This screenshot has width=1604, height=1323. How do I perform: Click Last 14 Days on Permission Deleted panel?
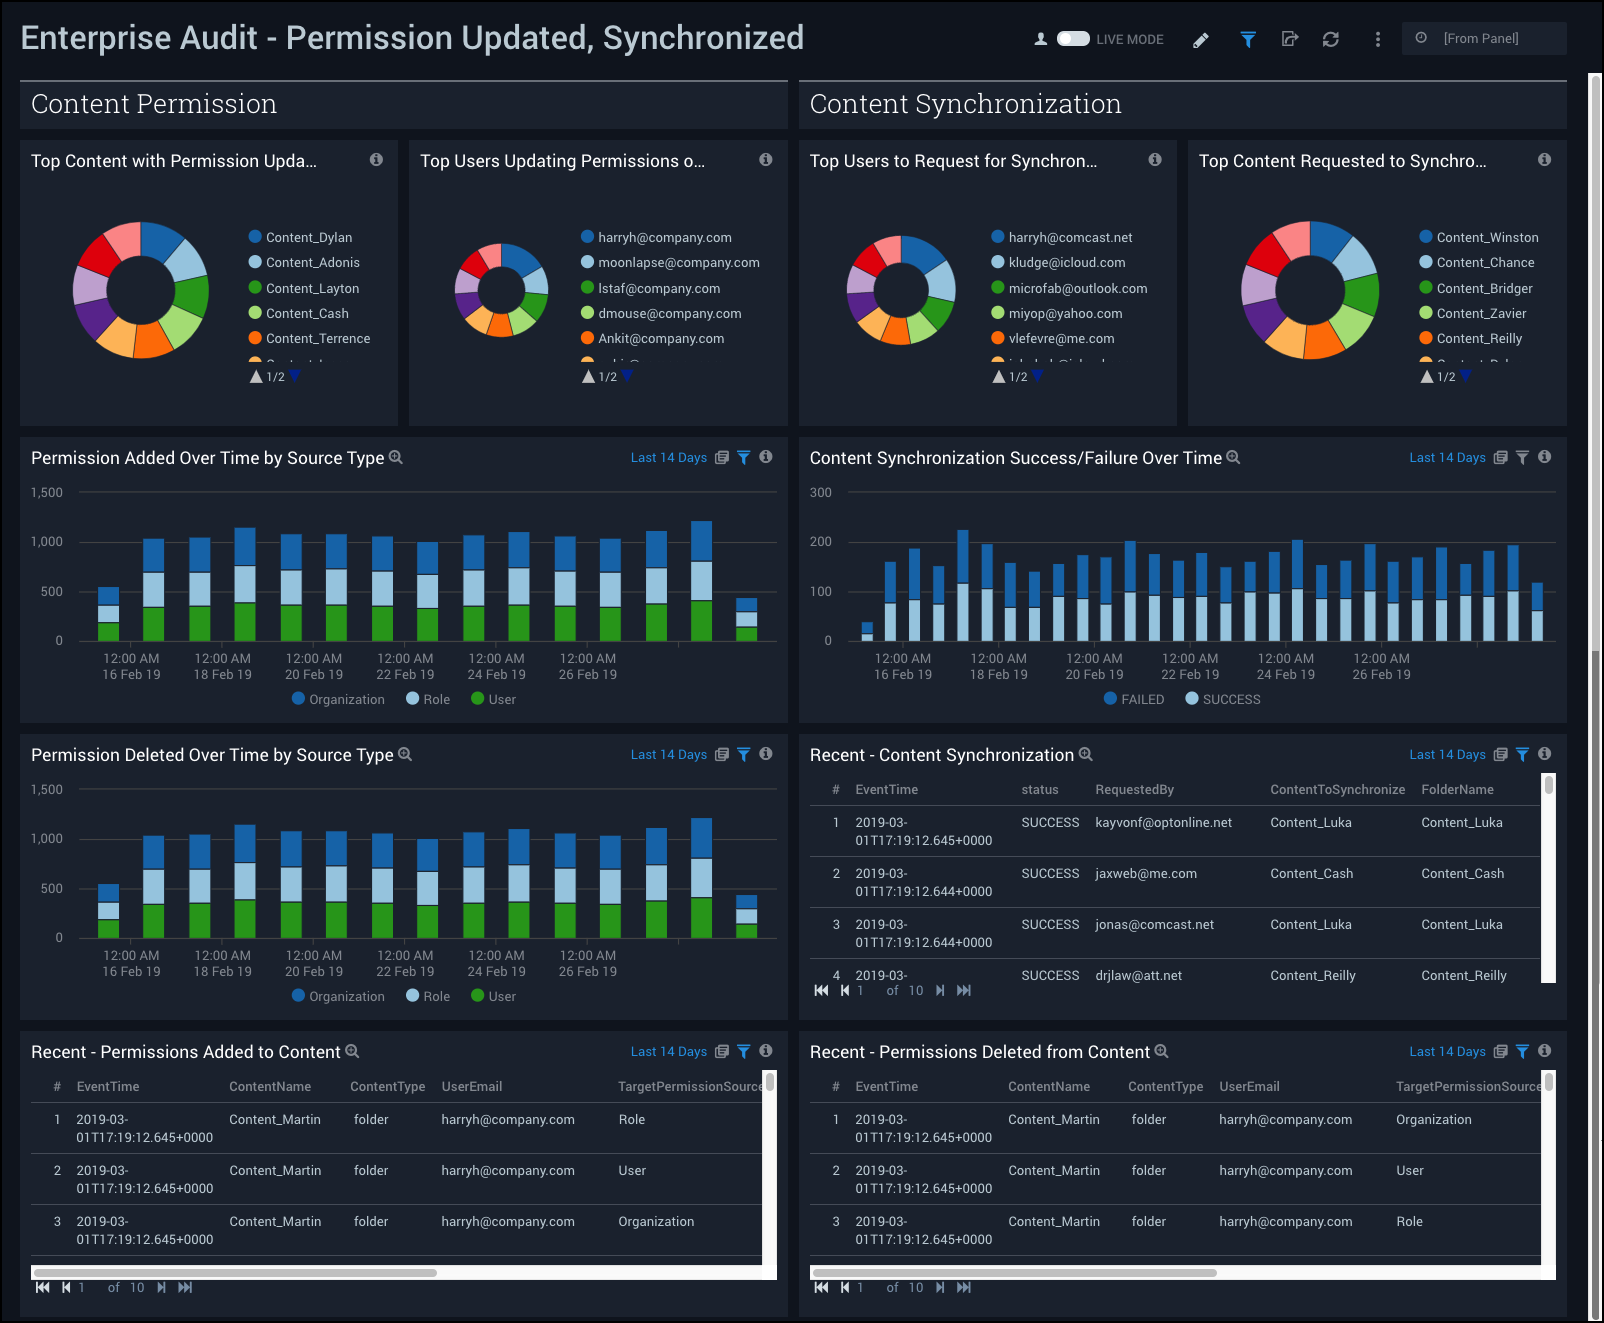pos(668,755)
